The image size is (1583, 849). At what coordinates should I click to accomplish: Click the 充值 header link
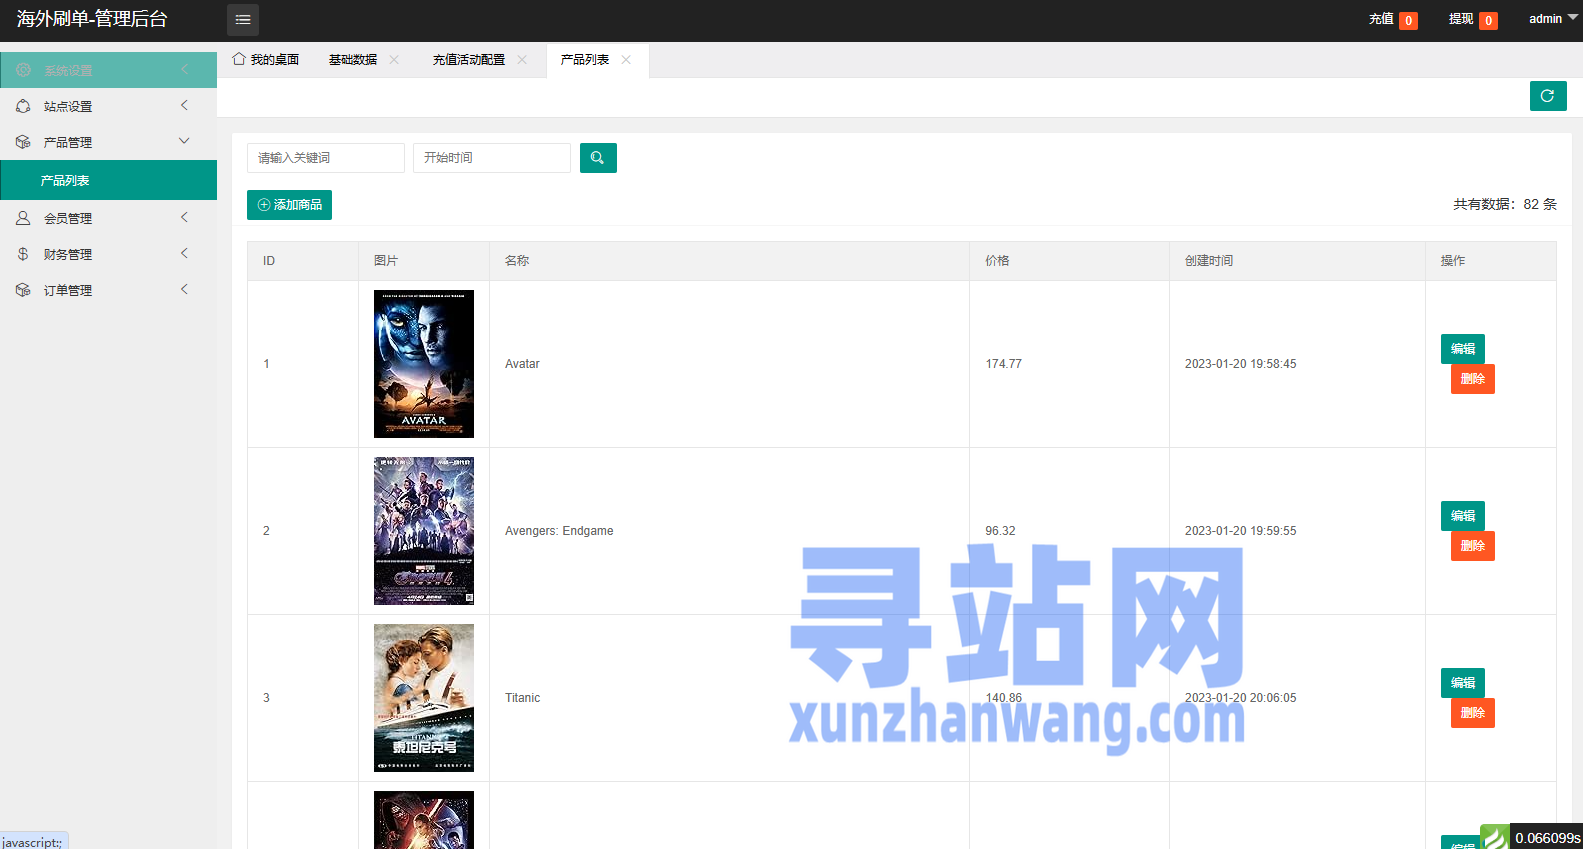coord(1381,19)
